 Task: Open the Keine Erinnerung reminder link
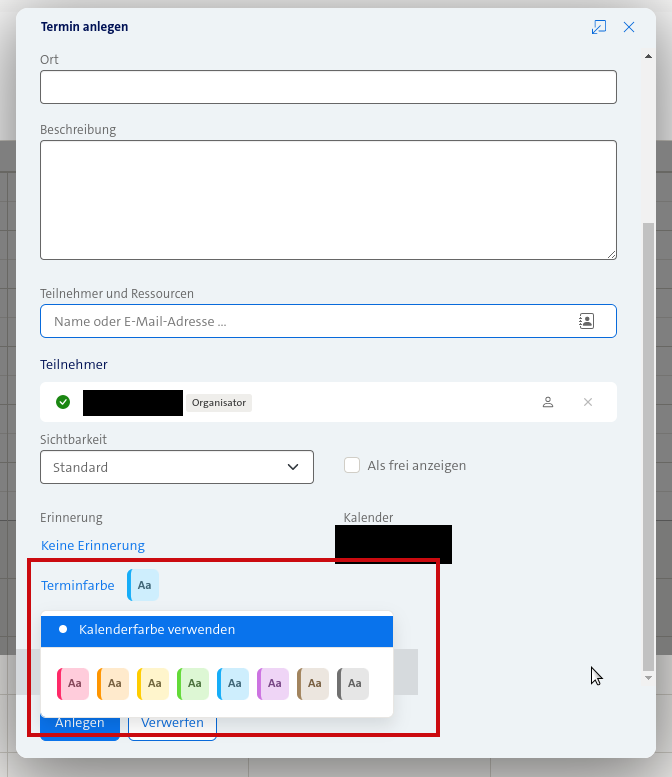coord(93,545)
